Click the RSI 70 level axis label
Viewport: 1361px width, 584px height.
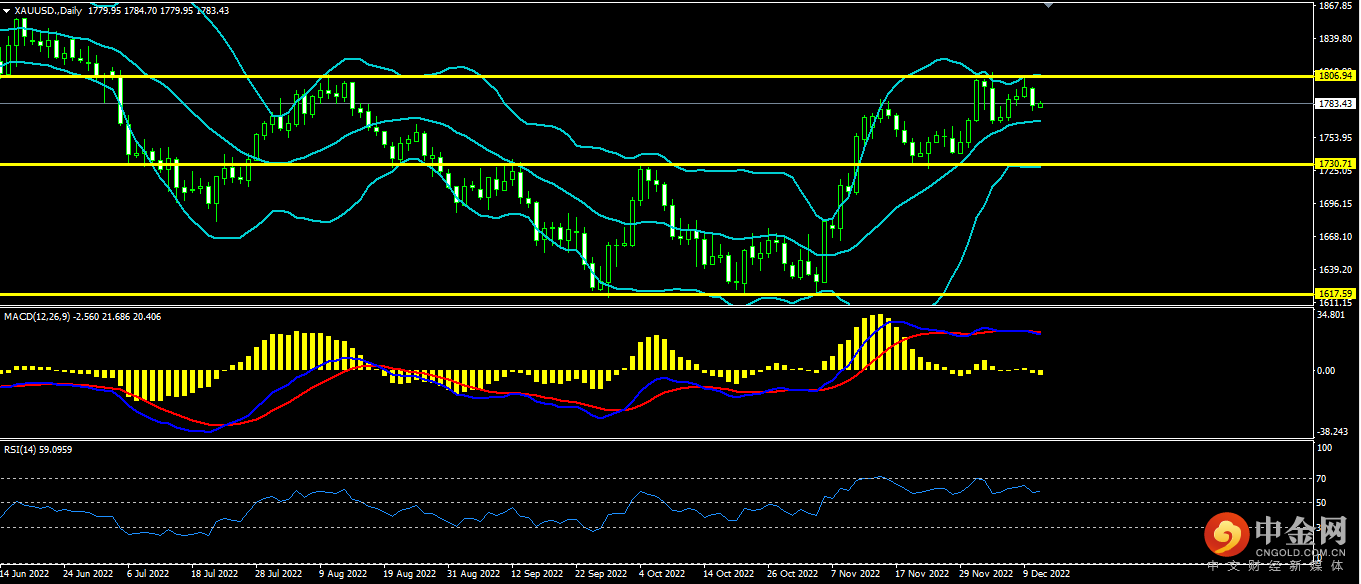tap(1324, 478)
